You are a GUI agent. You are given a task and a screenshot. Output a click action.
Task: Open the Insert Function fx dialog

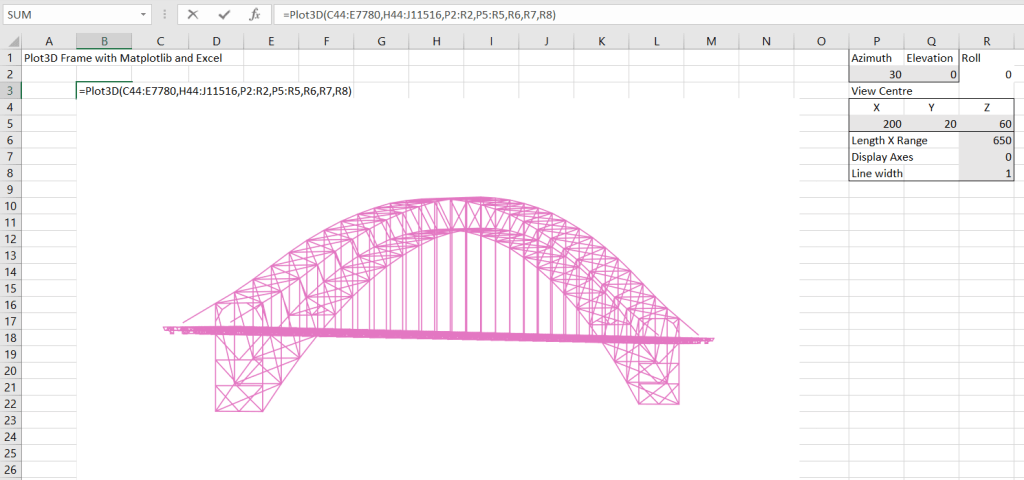coord(255,15)
